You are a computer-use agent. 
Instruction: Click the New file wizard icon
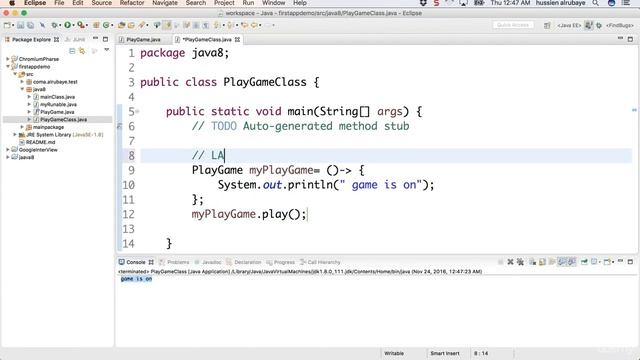[x=7, y=25]
